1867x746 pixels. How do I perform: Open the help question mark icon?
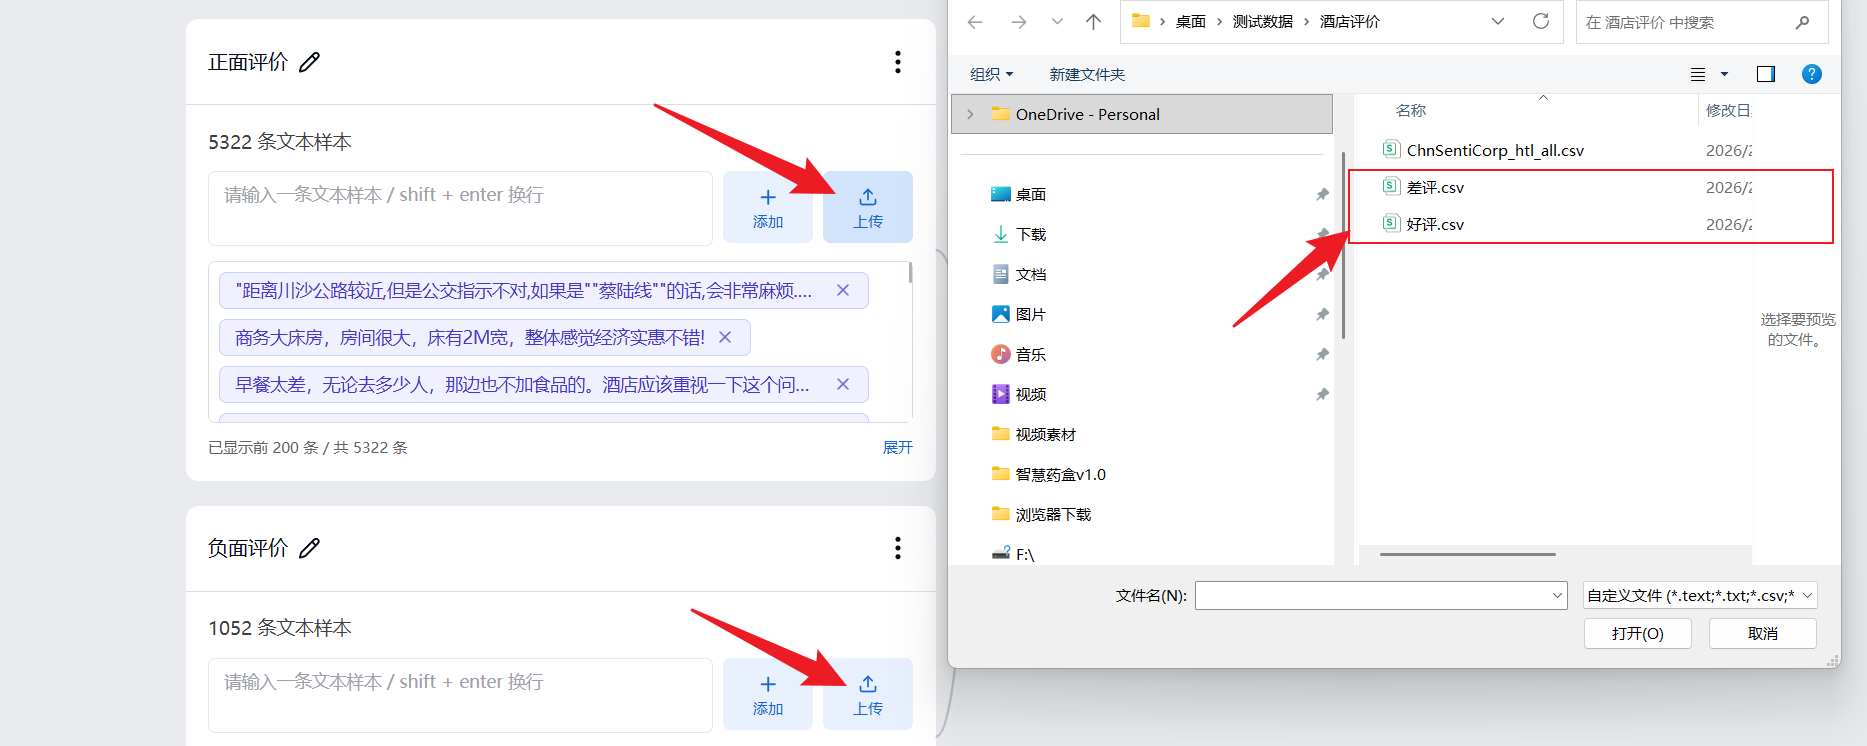point(1811,74)
